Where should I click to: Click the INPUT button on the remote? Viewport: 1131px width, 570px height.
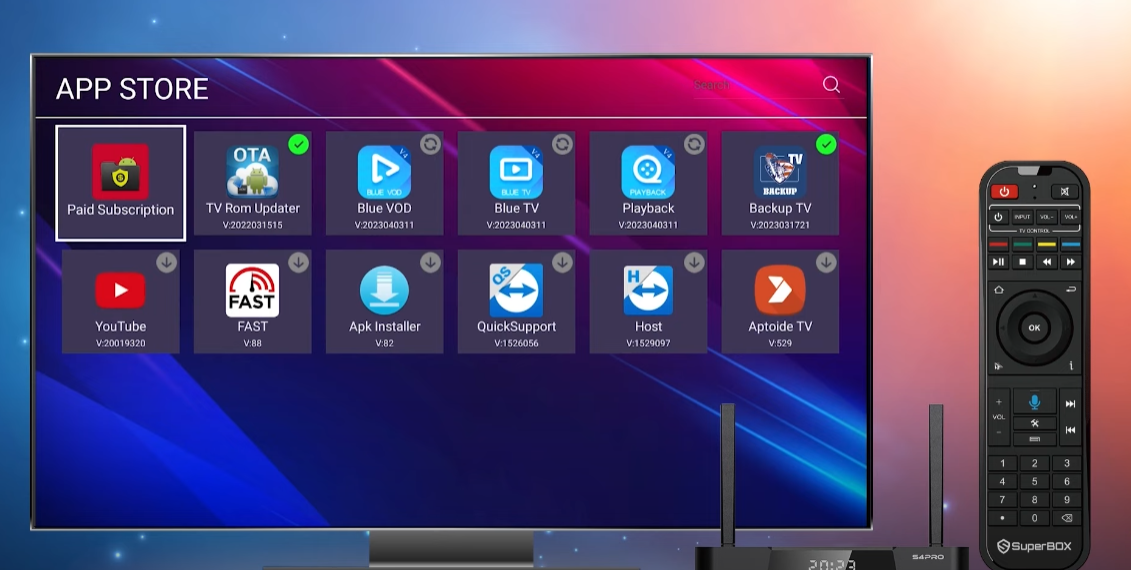tap(1022, 216)
